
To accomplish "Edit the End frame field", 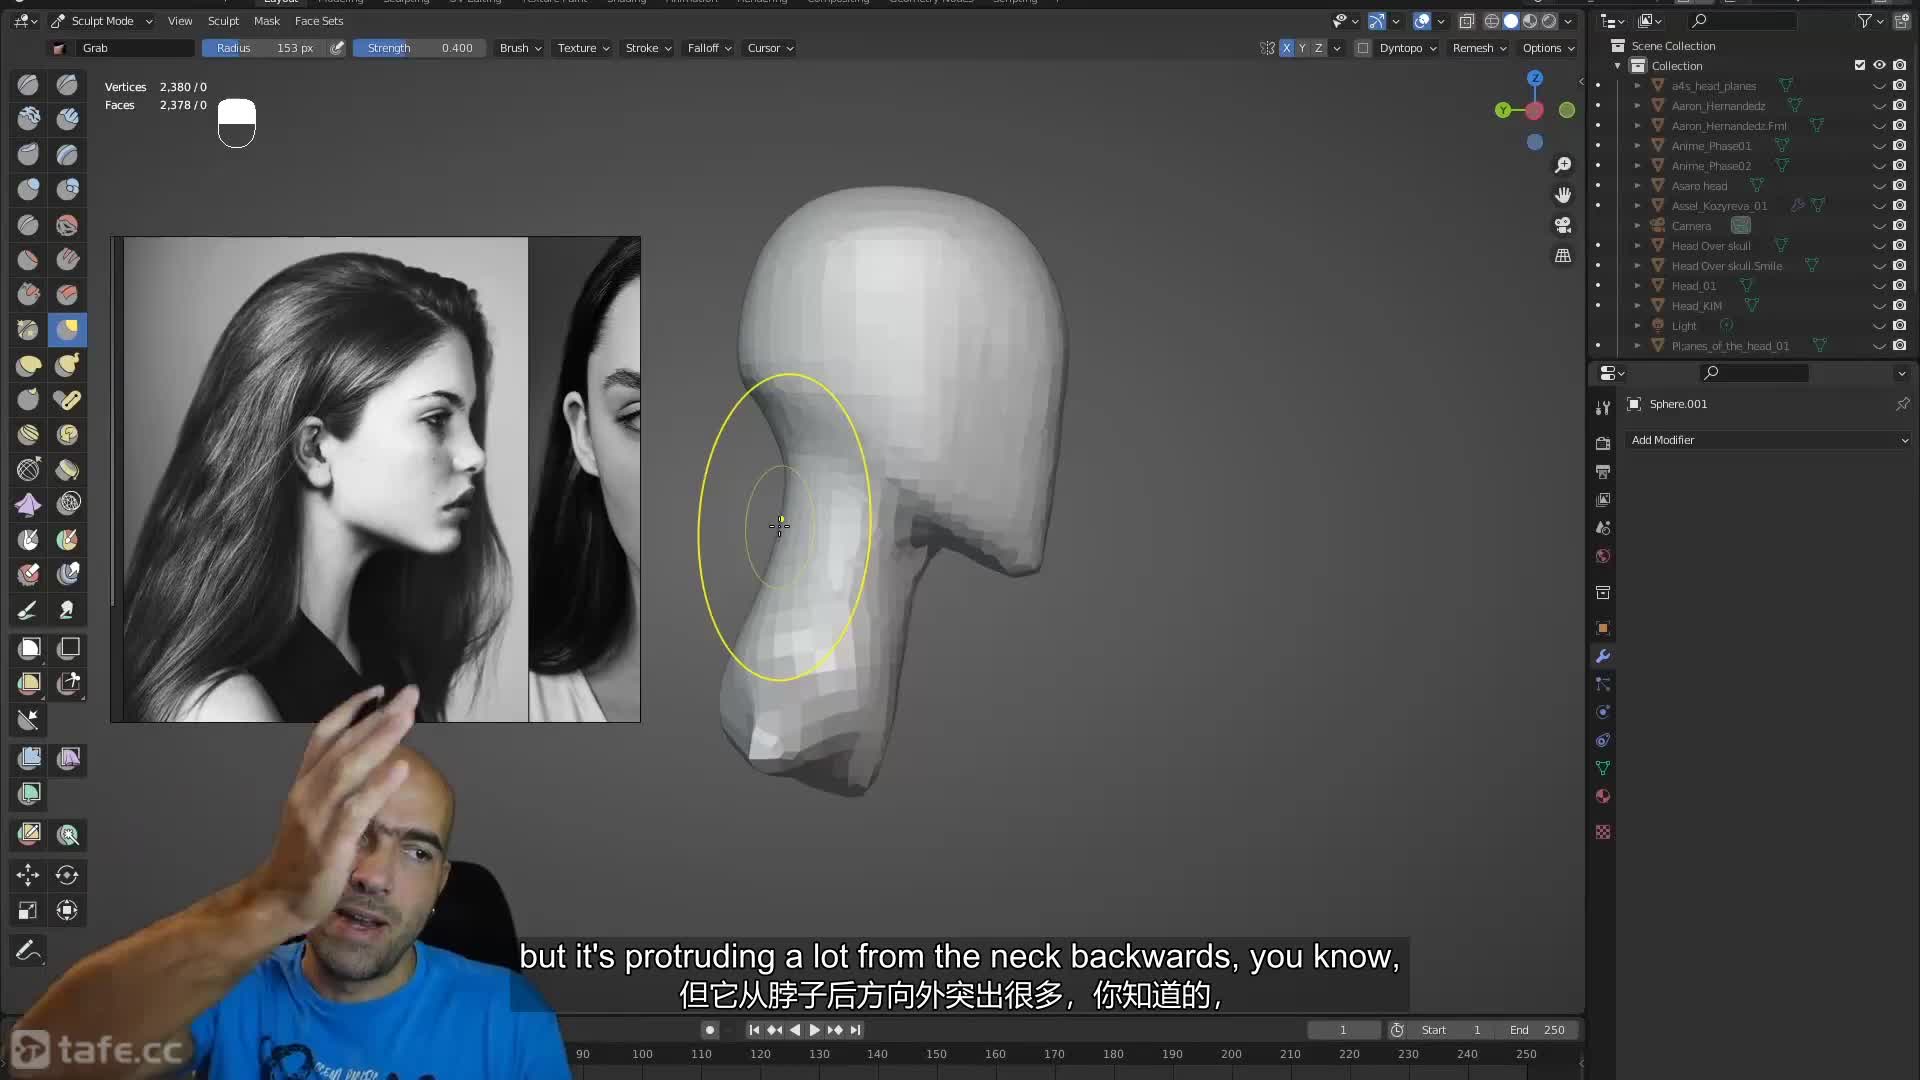I will pyautogui.click(x=1537, y=1030).
